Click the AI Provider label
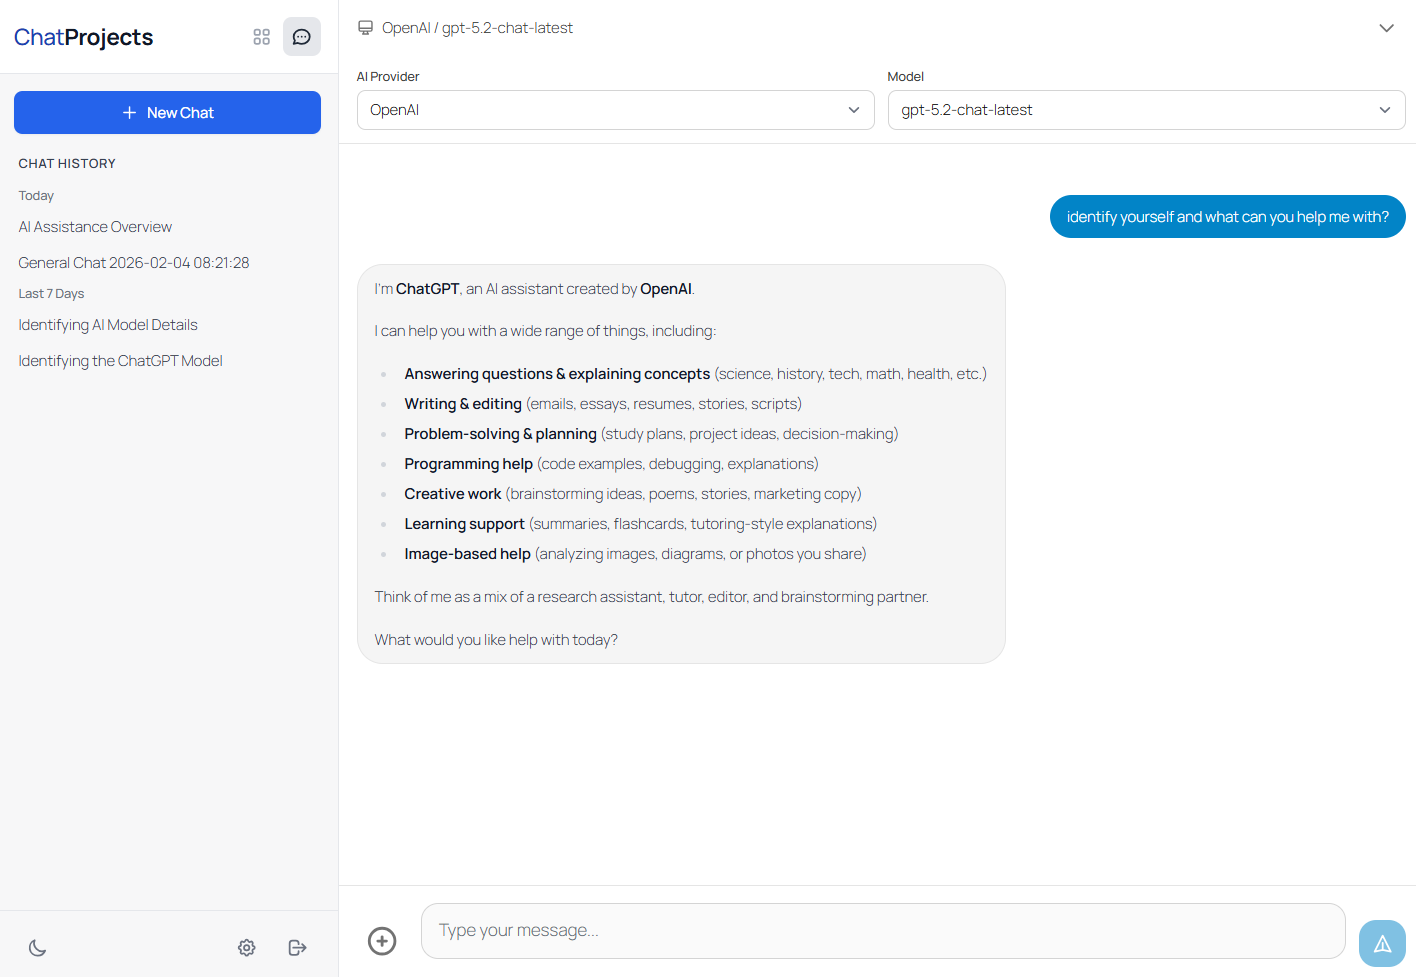 pos(388,77)
